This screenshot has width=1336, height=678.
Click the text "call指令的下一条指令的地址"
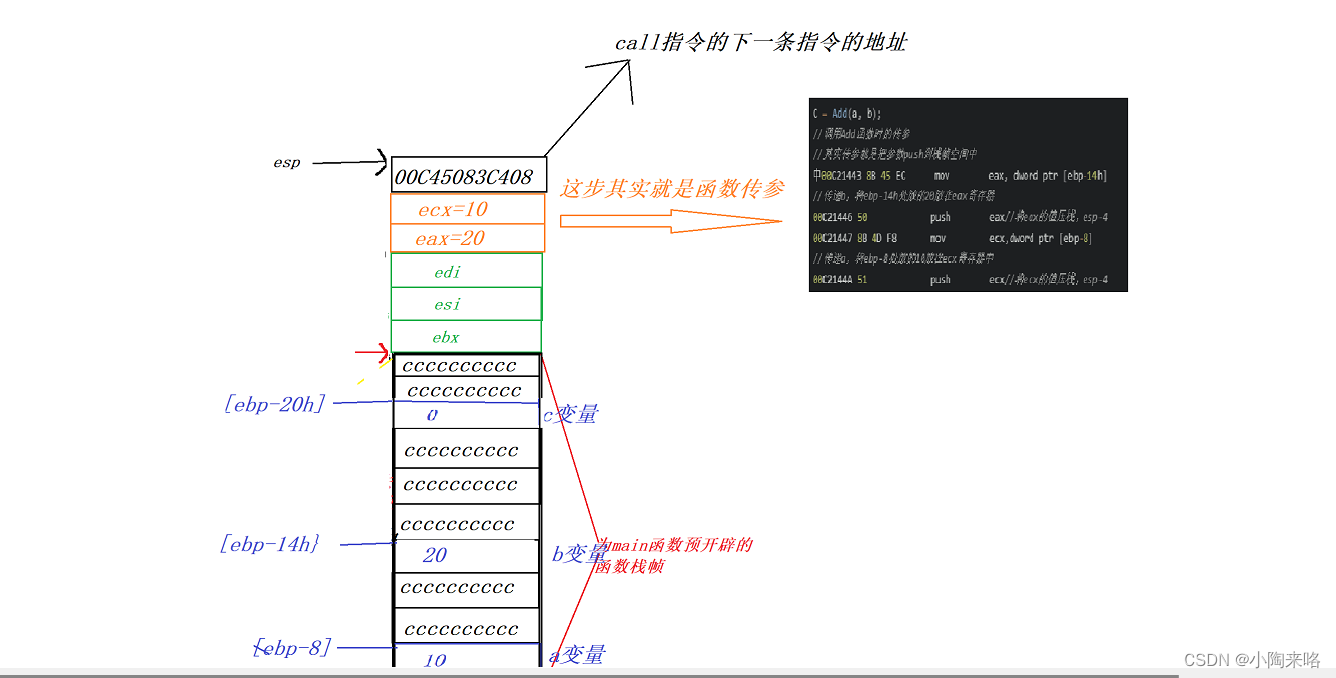(761, 43)
